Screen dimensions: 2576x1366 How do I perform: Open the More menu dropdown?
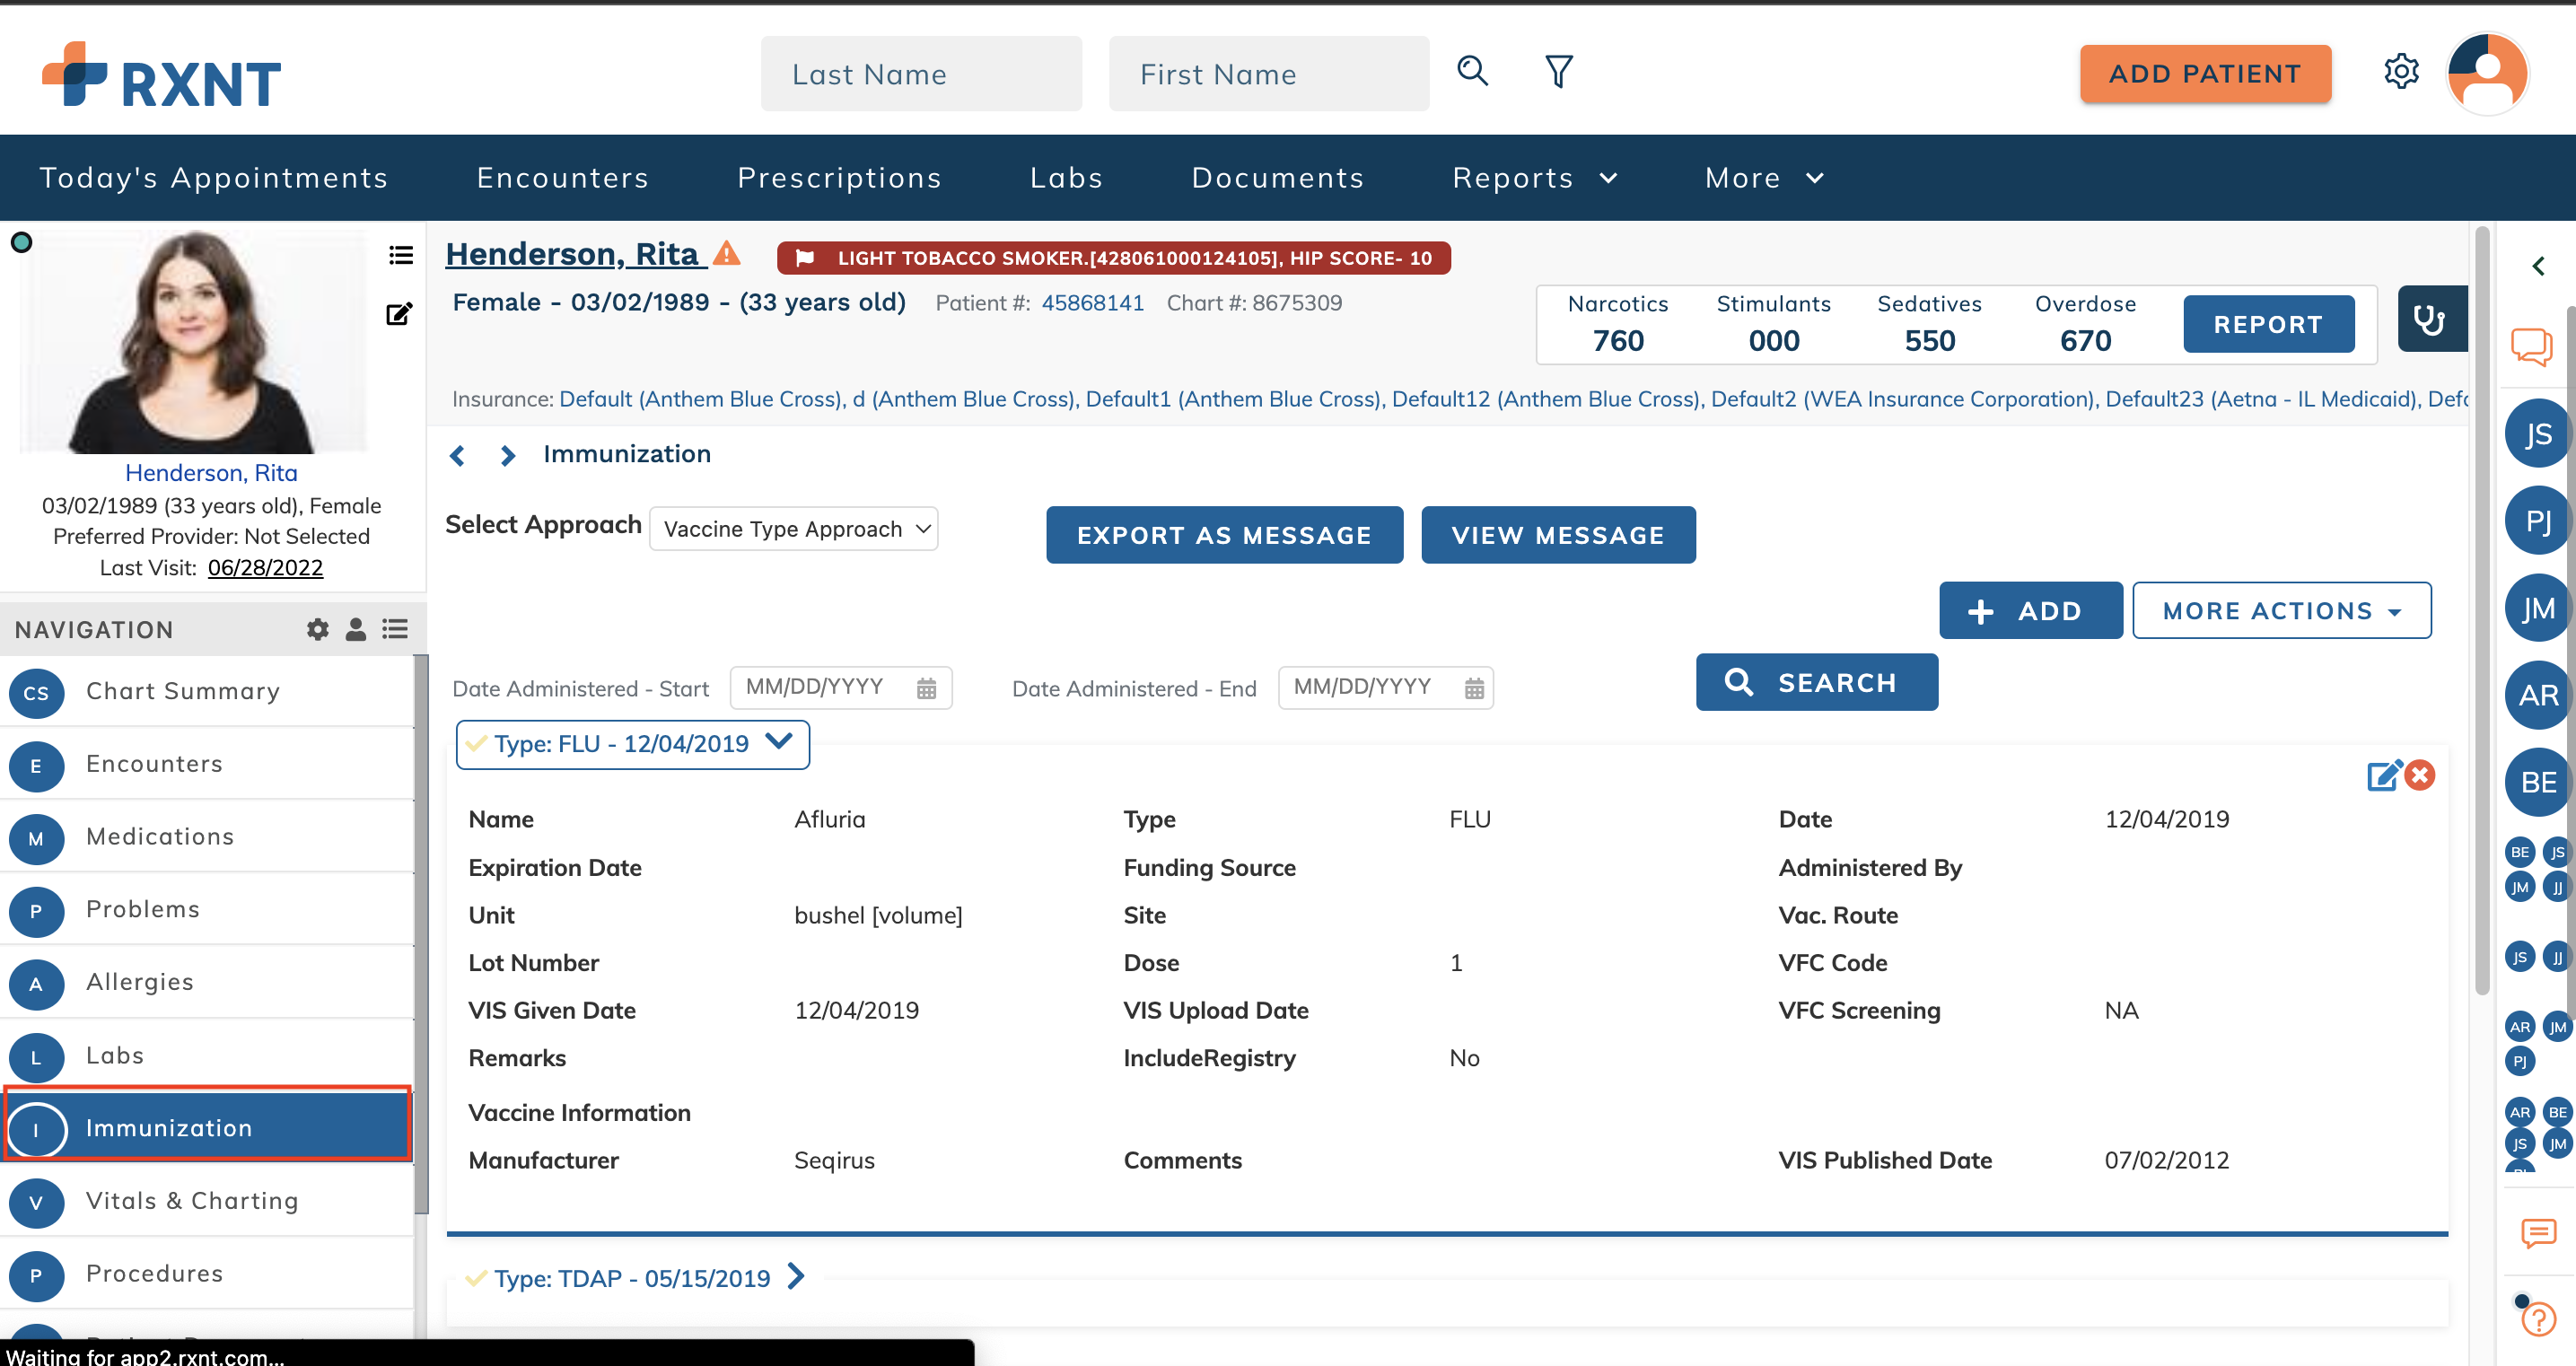(1765, 178)
